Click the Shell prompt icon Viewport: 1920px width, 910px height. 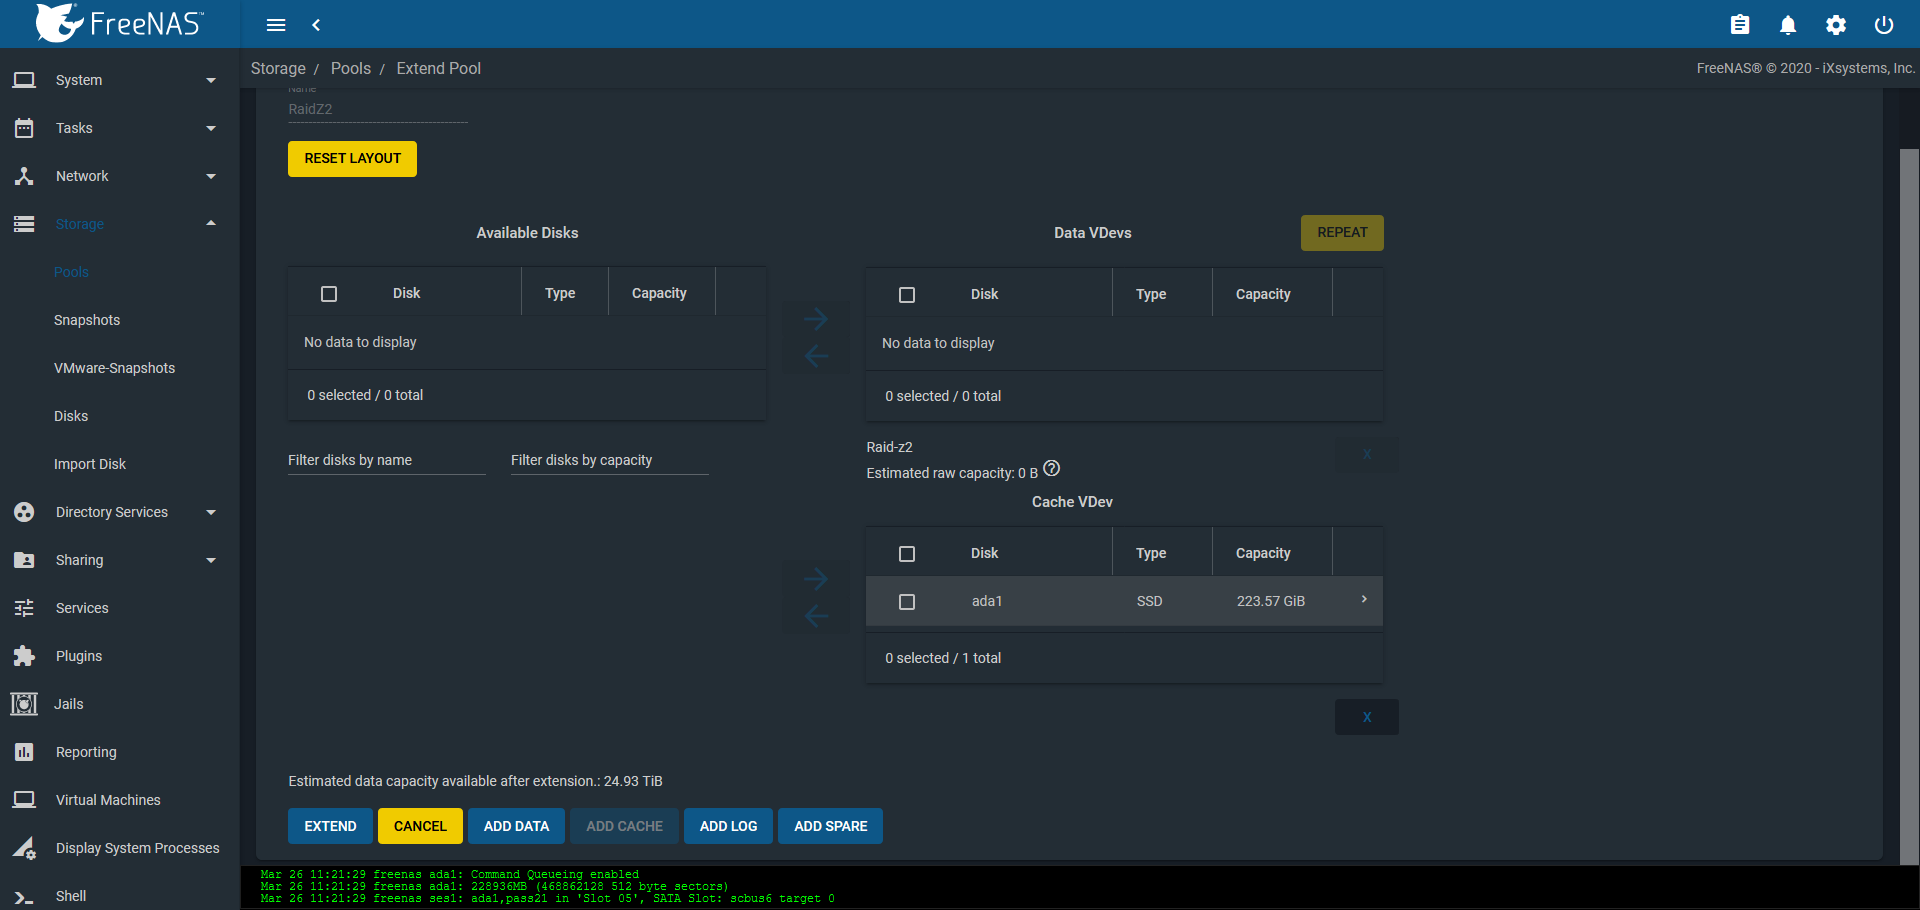(x=24, y=897)
